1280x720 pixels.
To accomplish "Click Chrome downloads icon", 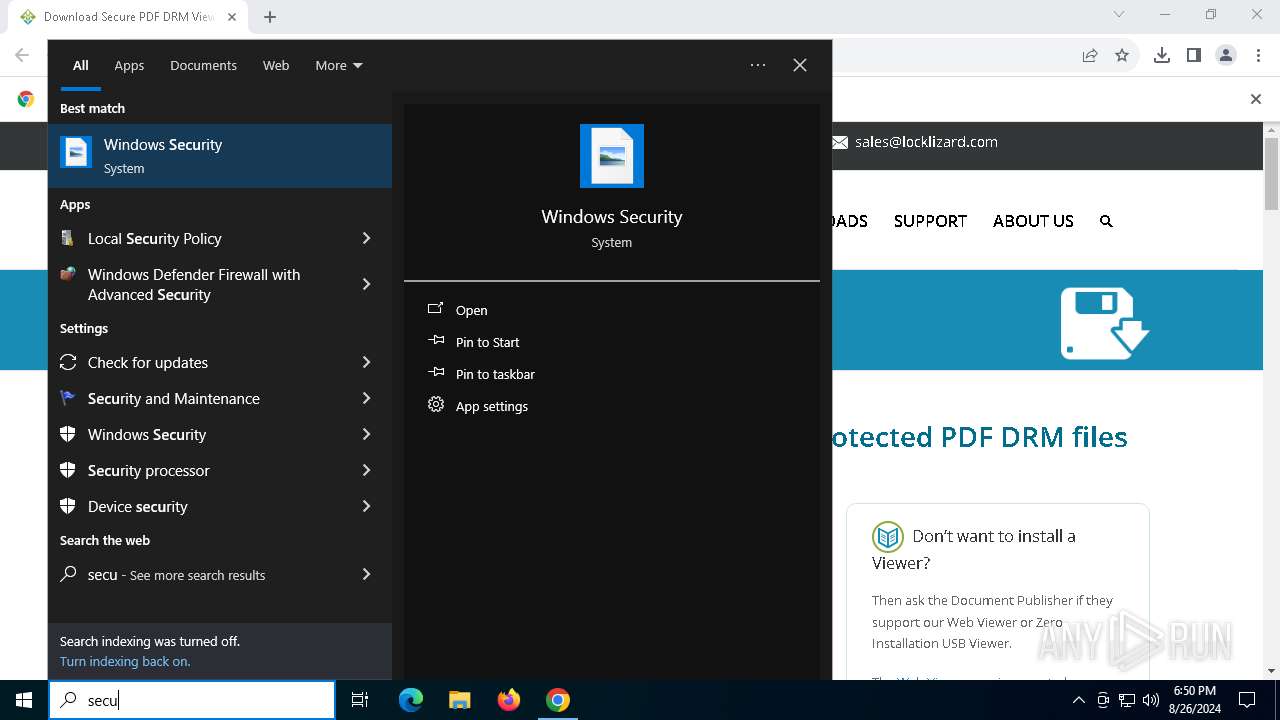I will coord(1162,55).
